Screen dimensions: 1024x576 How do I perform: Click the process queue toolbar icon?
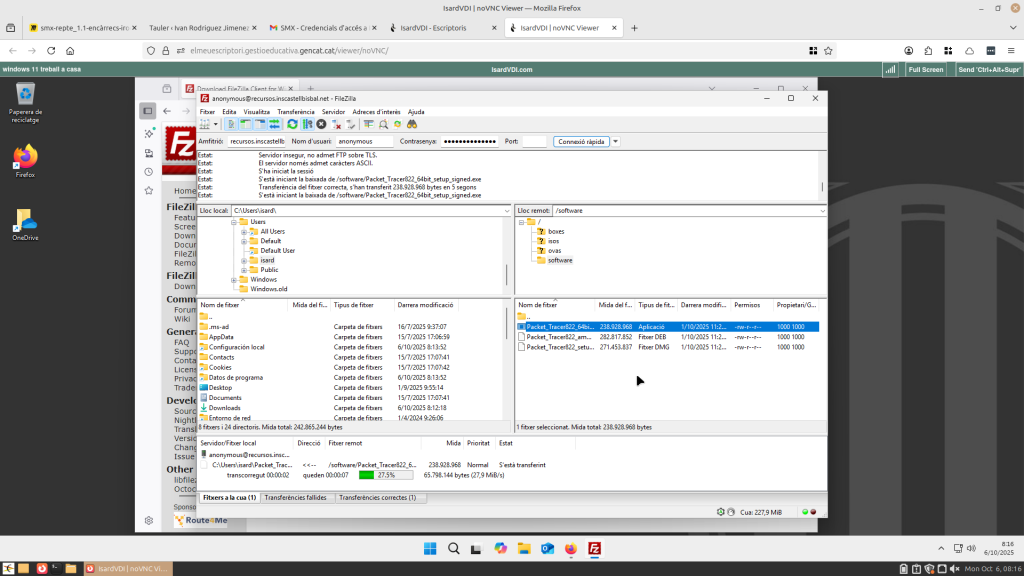(x=307, y=124)
